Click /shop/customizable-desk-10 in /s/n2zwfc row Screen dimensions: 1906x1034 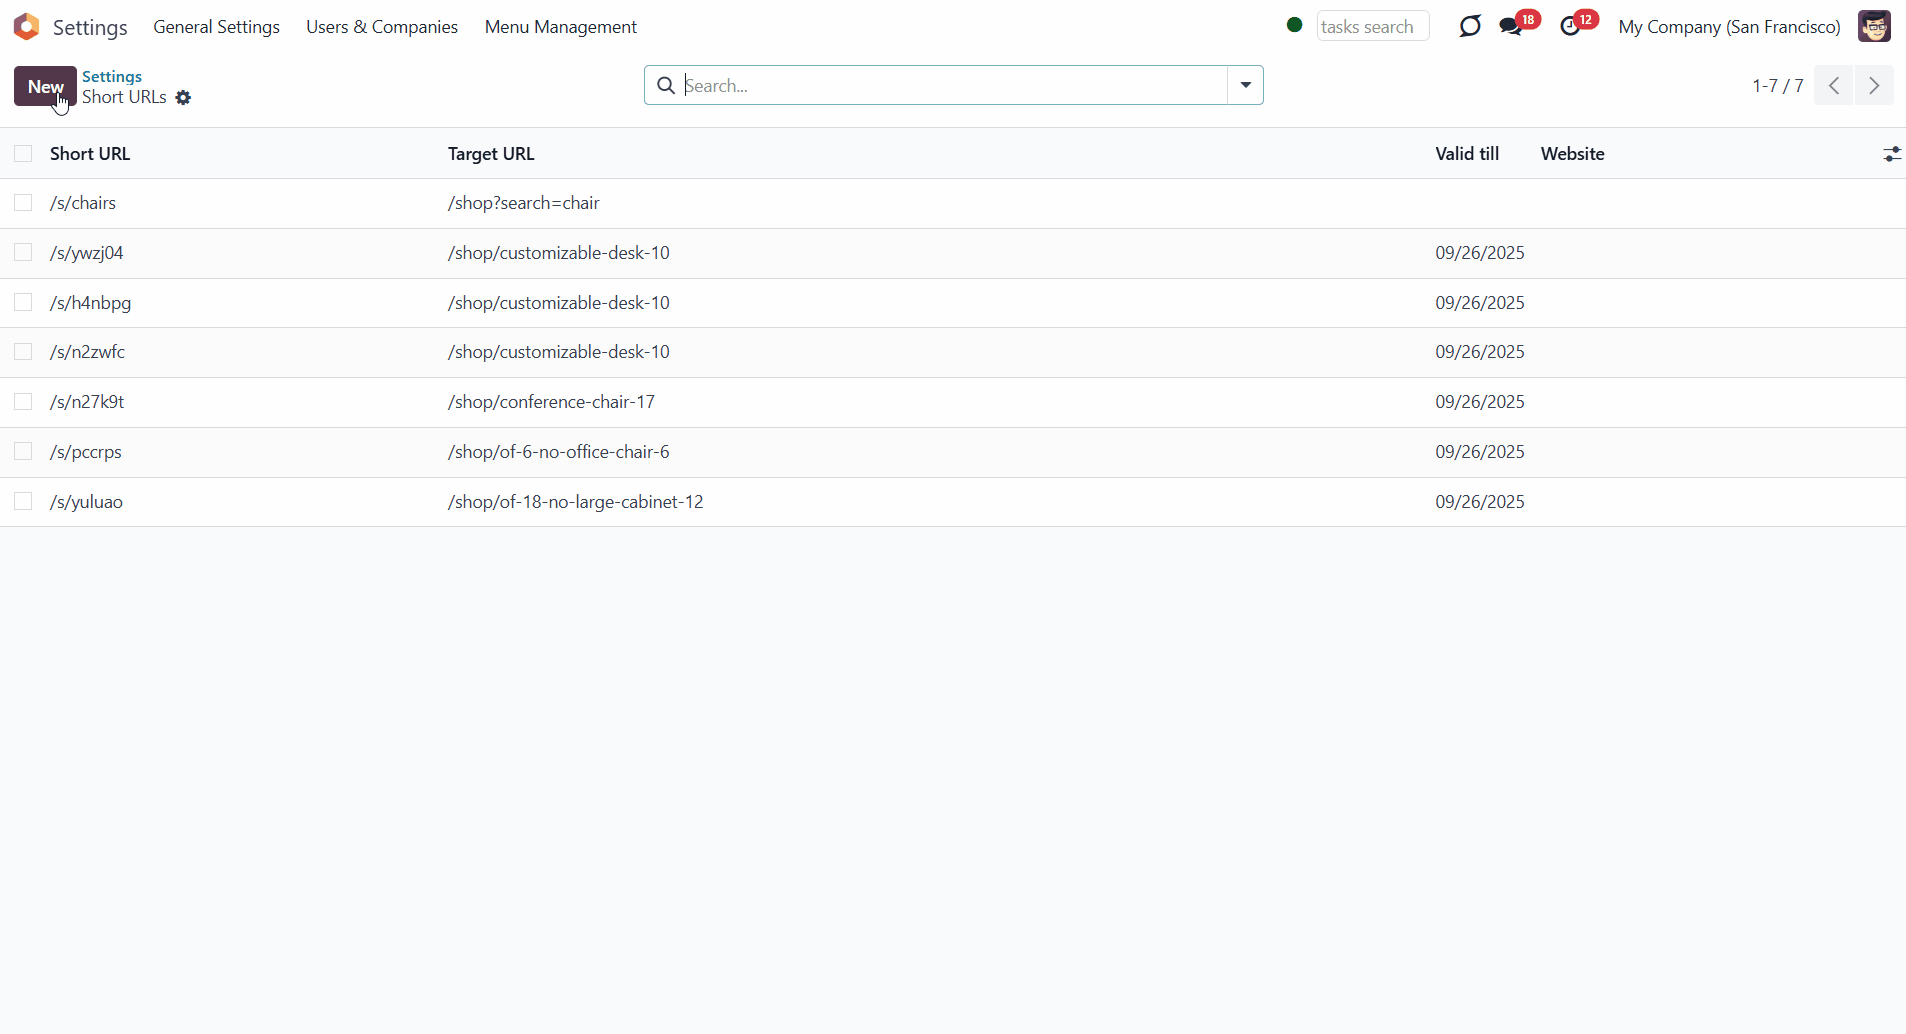coord(559,352)
